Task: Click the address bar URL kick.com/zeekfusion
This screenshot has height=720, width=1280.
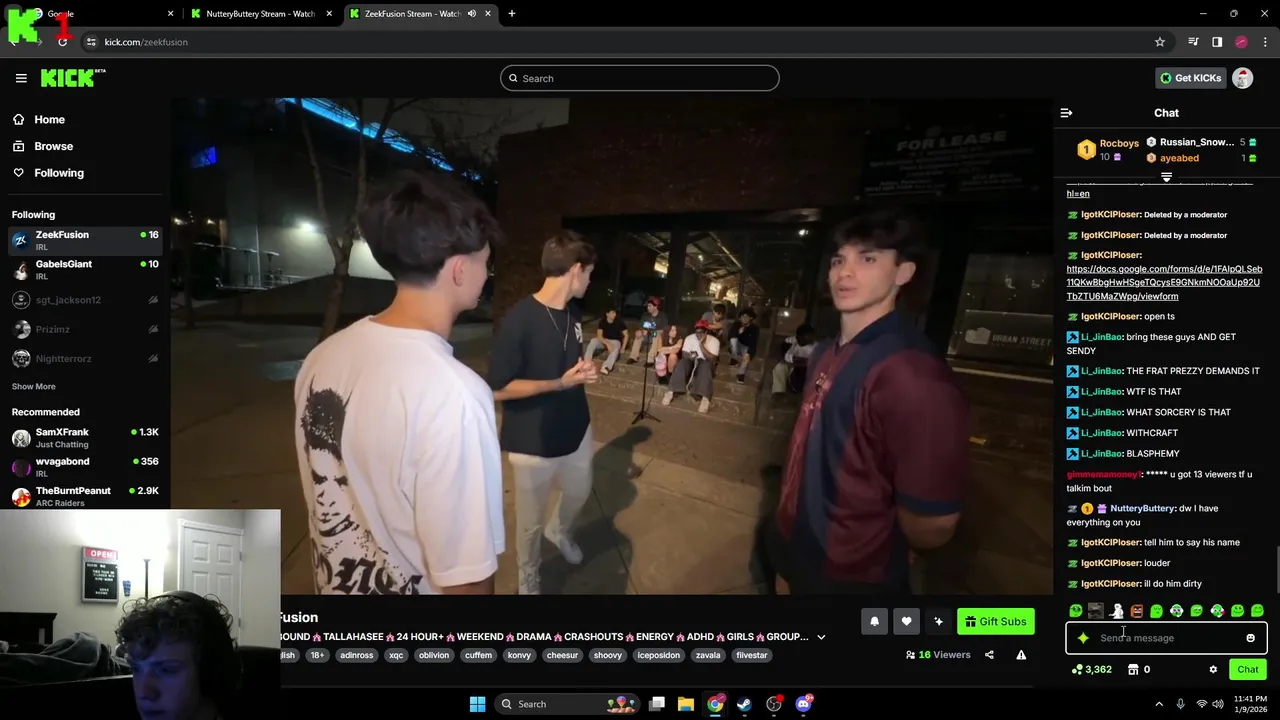Action: 146,42
